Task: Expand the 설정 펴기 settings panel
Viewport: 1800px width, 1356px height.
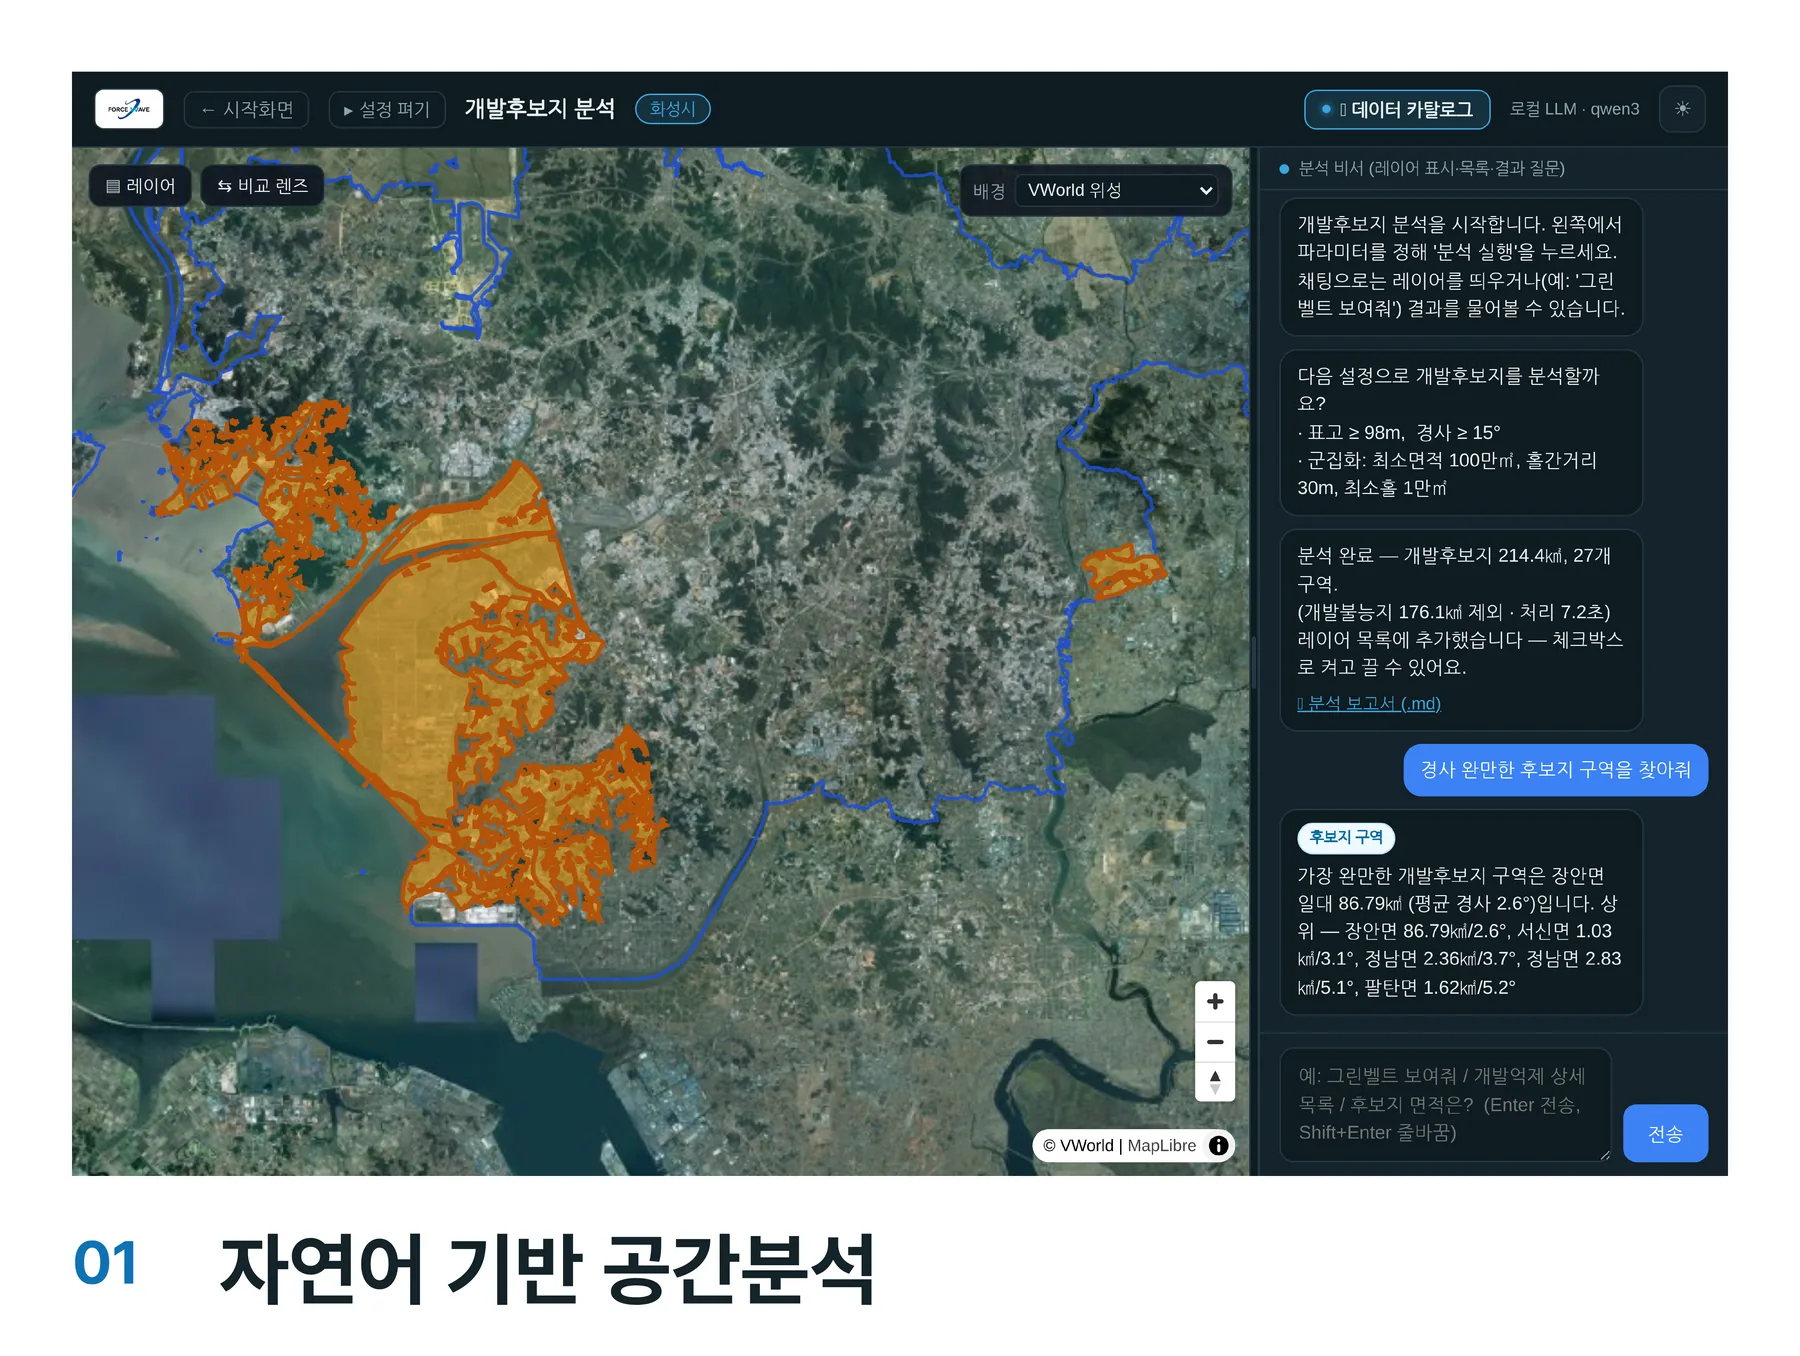Action: (x=387, y=109)
